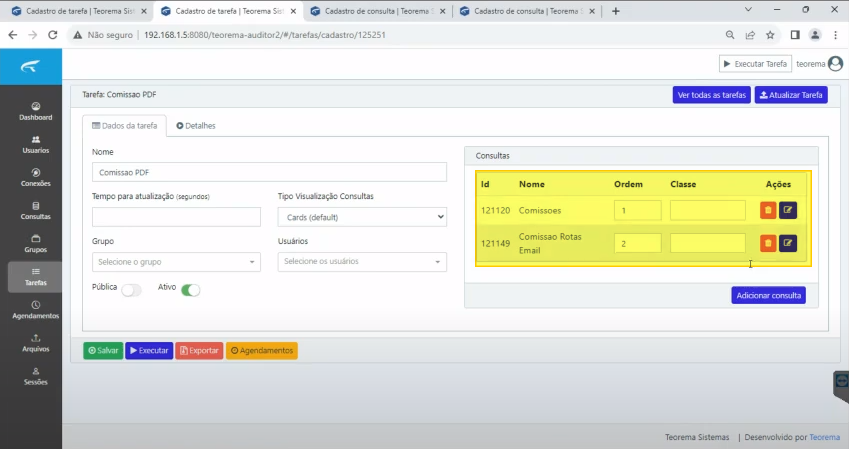
Task: Reload the browser page
Action: 53,35
